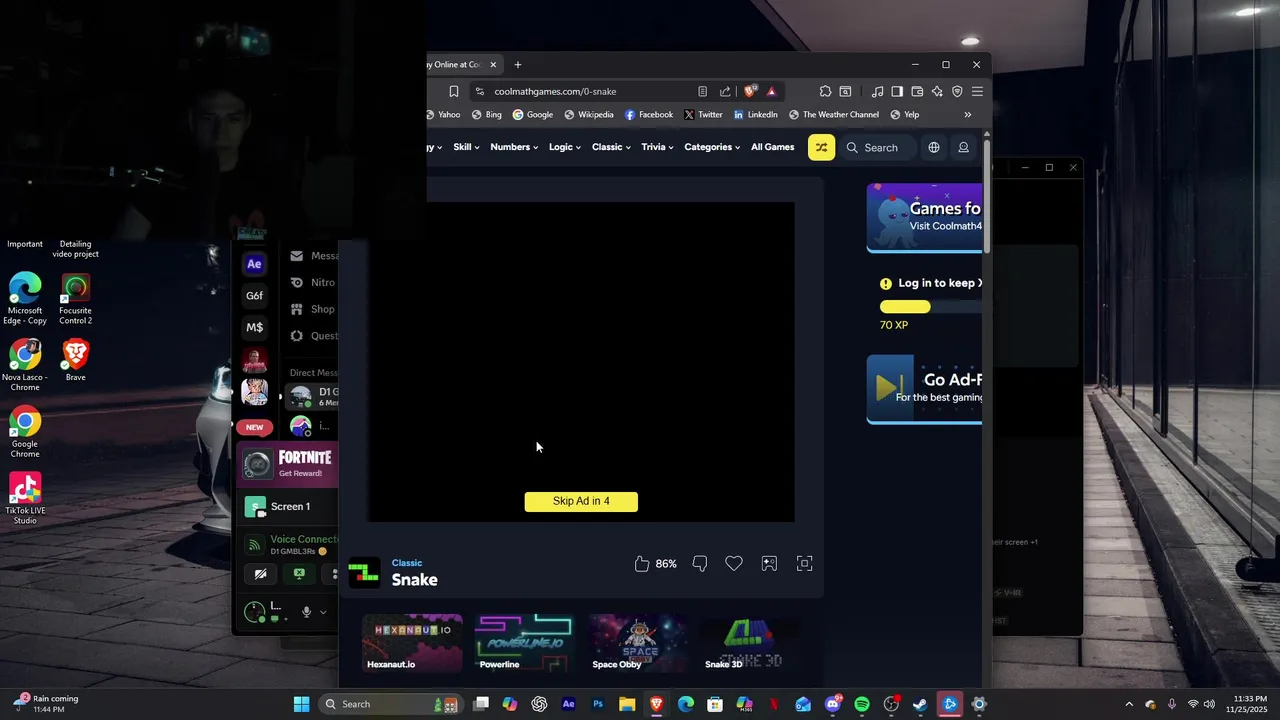Toggle fullscreen for the Snake game
1280x720 pixels.
(804, 564)
